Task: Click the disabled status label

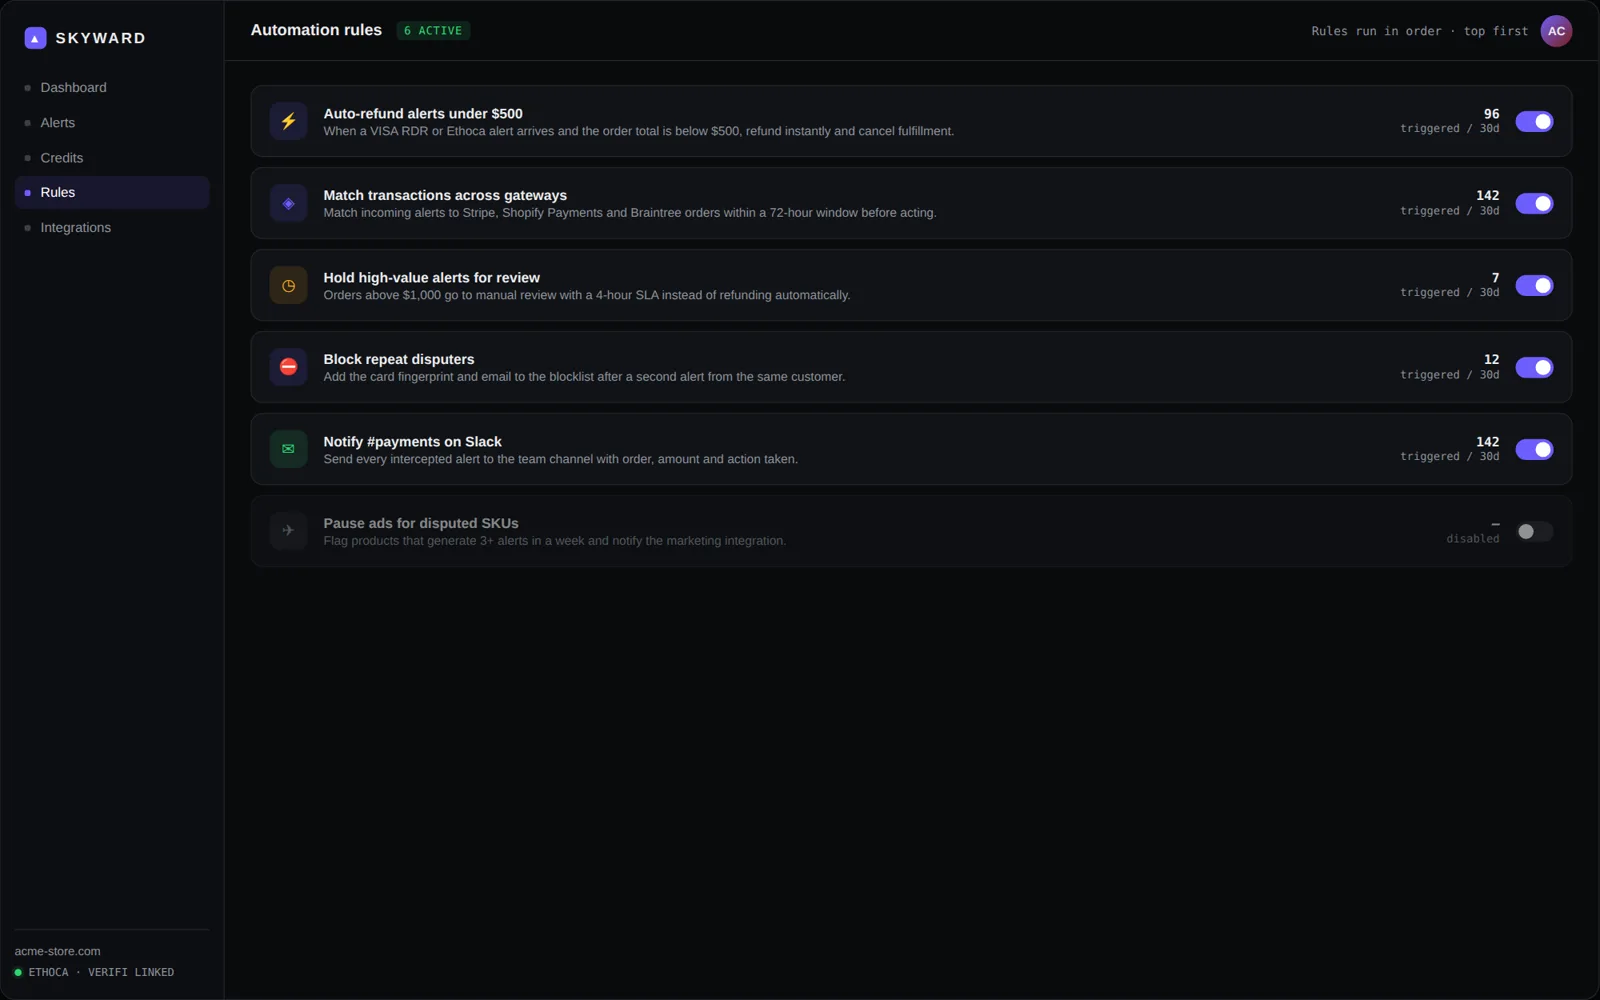Action: [x=1472, y=539]
